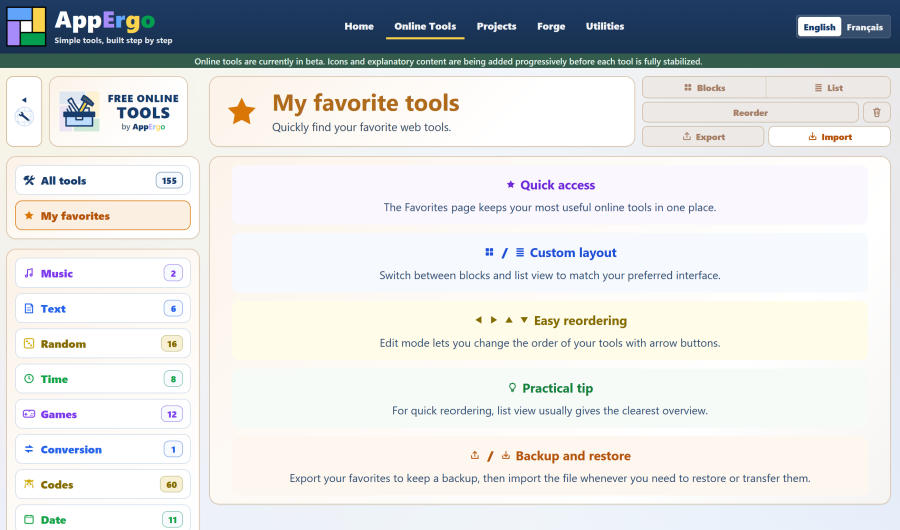Click the Easy reordering heading
Image resolution: width=900 pixels, height=530 pixels.
[x=580, y=320]
